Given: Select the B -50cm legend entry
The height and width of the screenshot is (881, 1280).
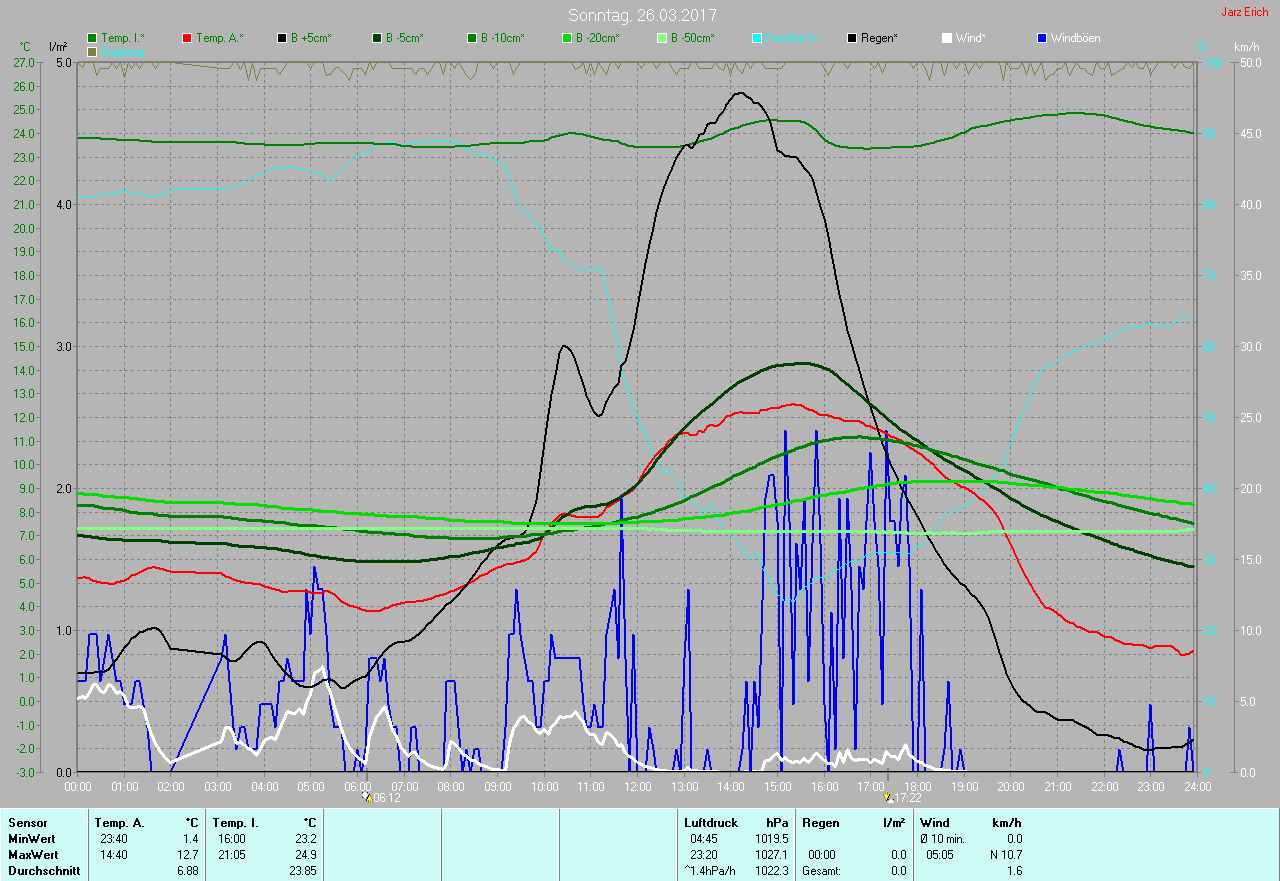Looking at the screenshot, I should (x=691, y=38).
